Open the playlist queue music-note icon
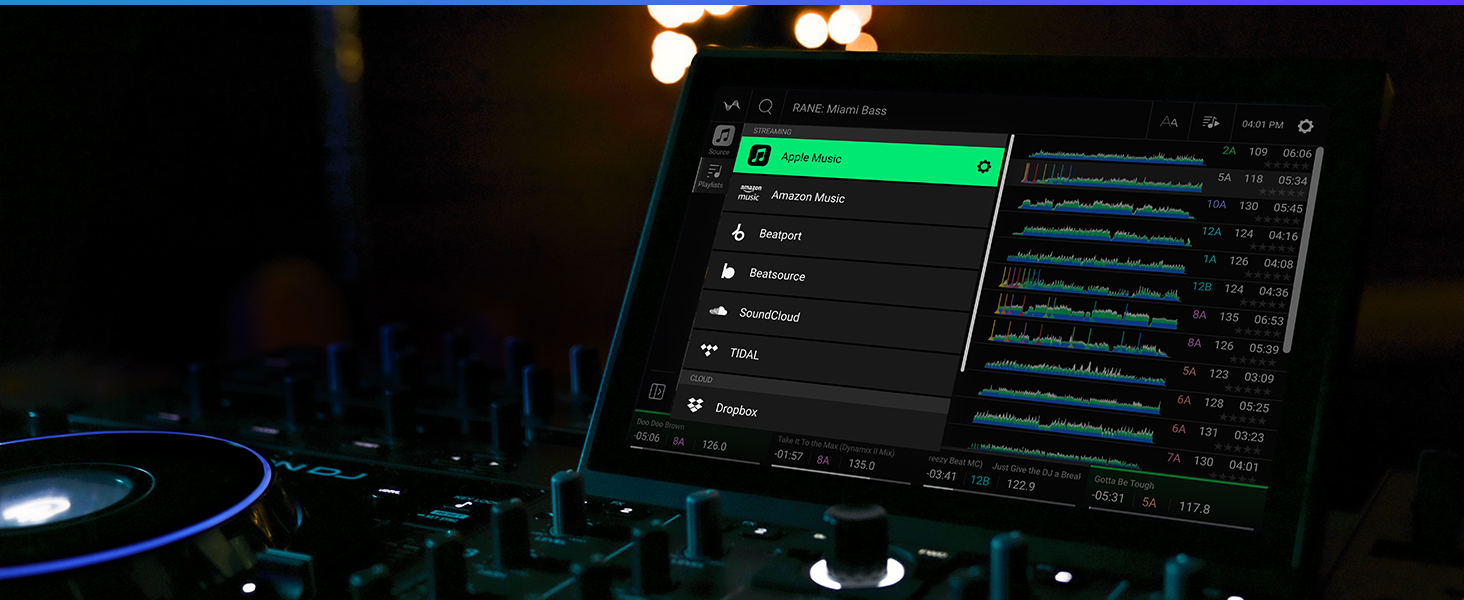The height and width of the screenshot is (600, 1464). point(1211,123)
